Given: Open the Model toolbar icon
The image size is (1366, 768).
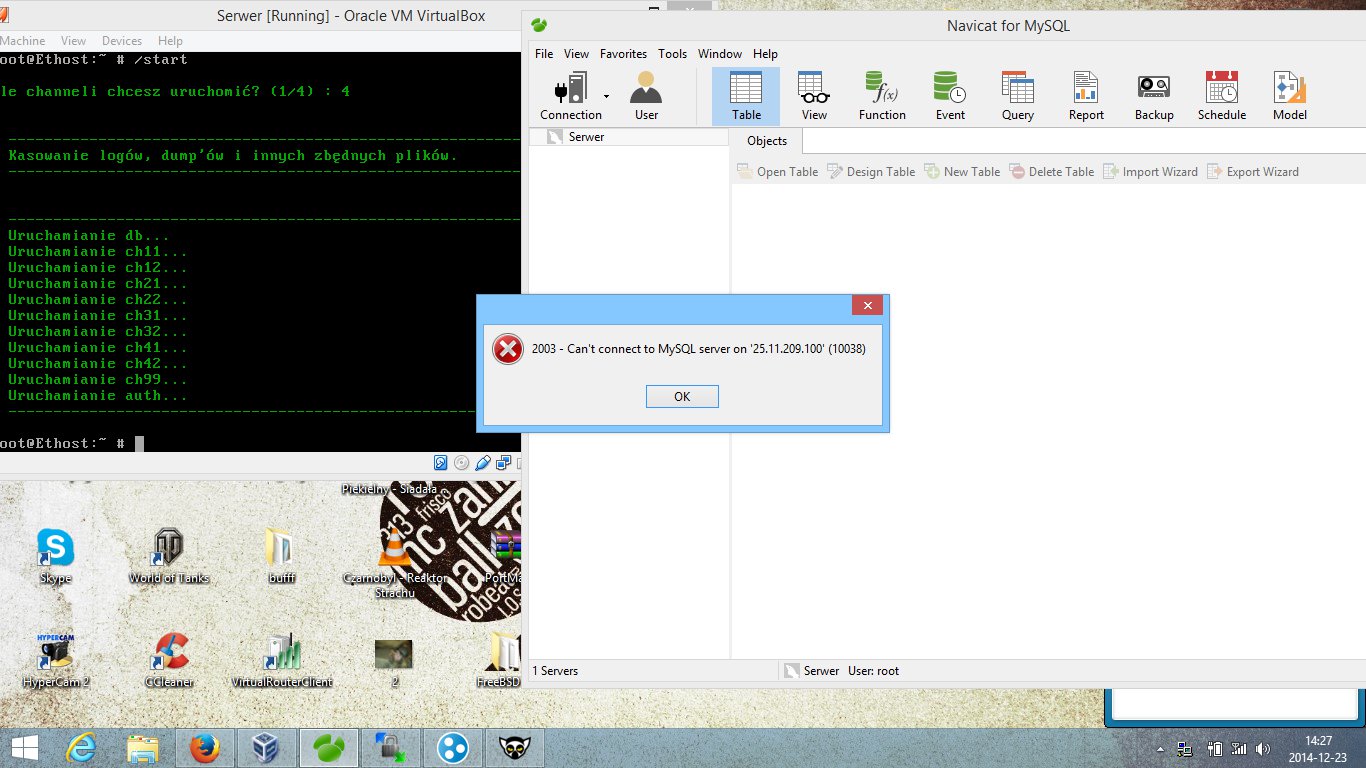Looking at the screenshot, I should [1290, 96].
